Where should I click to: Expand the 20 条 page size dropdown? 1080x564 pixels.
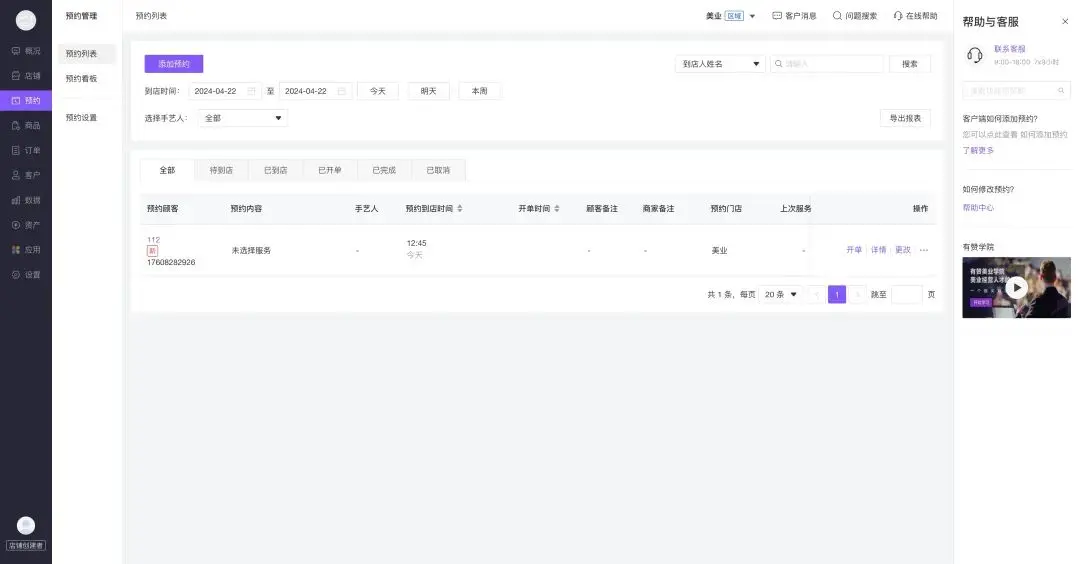coord(780,295)
